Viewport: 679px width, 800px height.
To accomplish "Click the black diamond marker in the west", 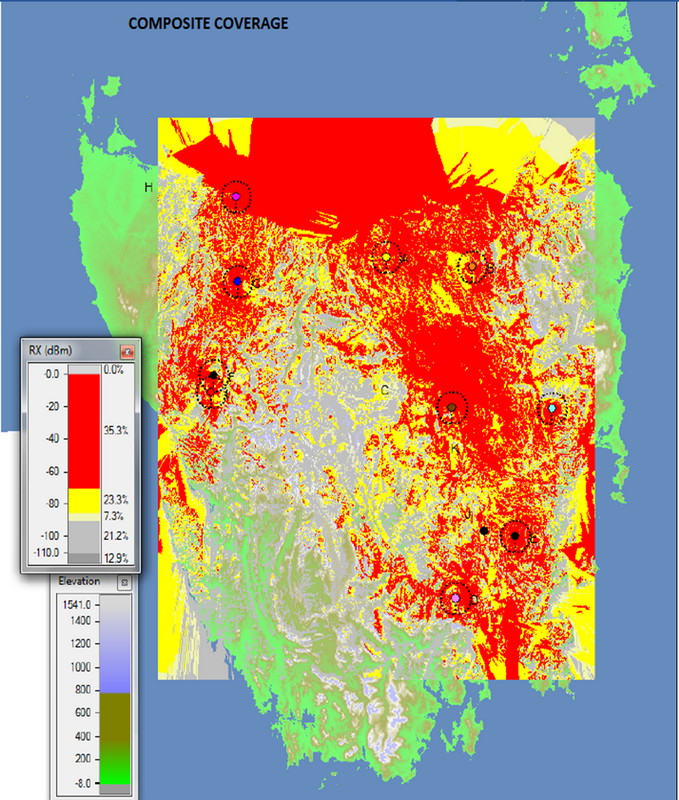I will (x=213, y=376).
